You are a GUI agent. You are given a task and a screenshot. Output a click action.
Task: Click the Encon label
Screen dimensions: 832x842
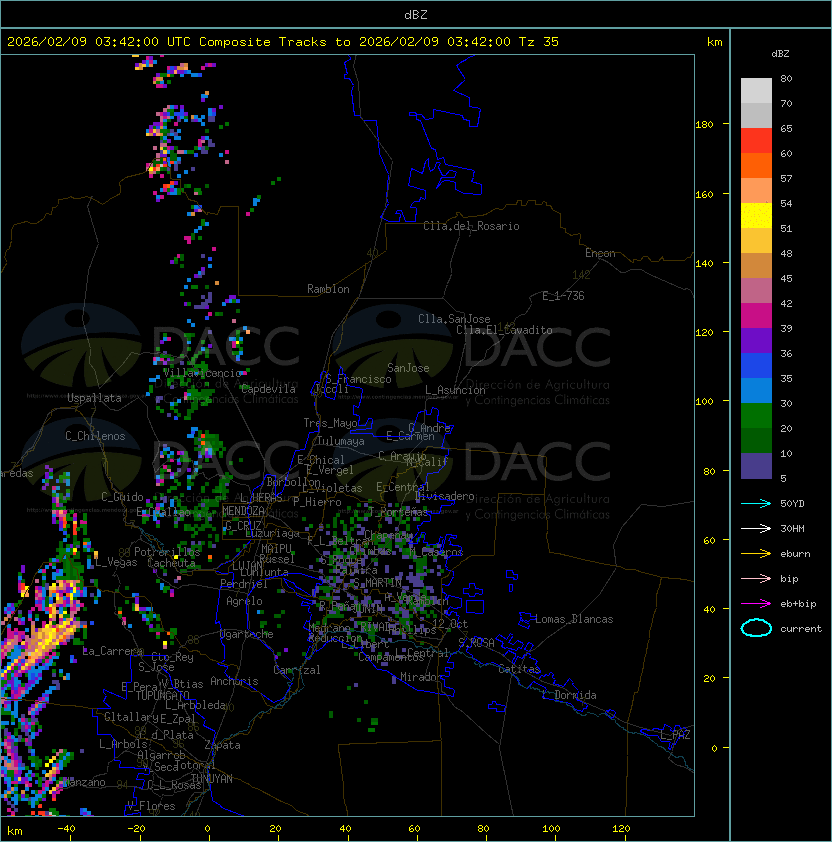[600, 253]
